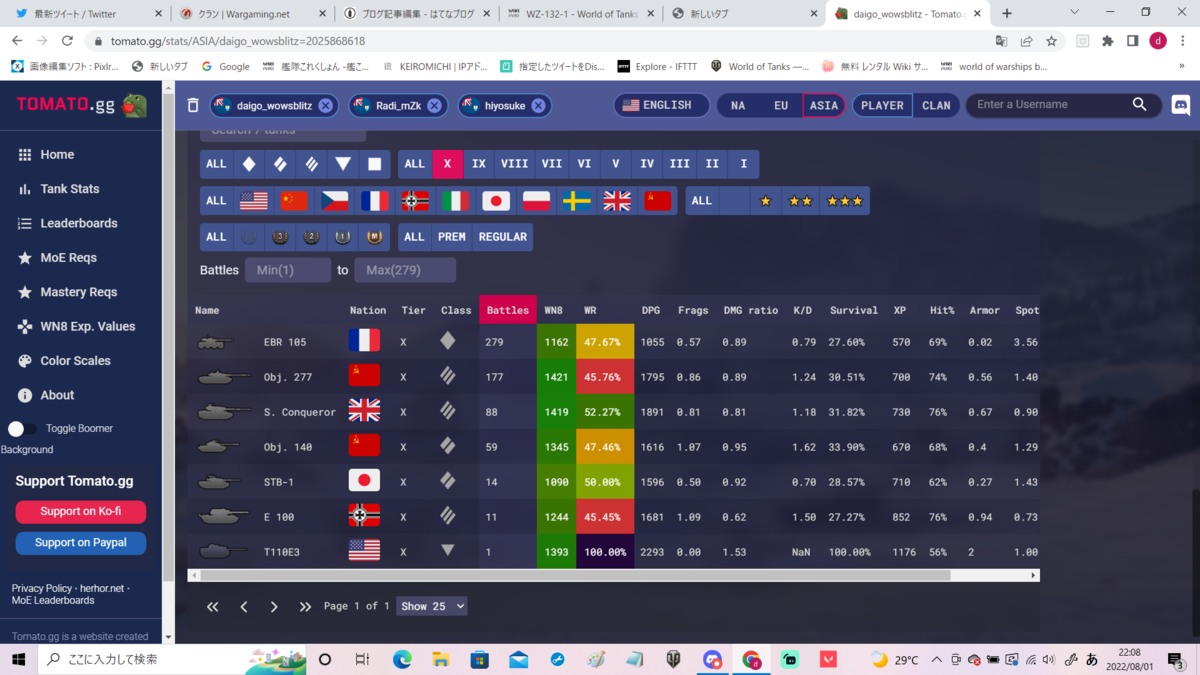Filter by medium tank class icon
The height and width of the screenshot is (675, 1200).
[x=281, y=164]
